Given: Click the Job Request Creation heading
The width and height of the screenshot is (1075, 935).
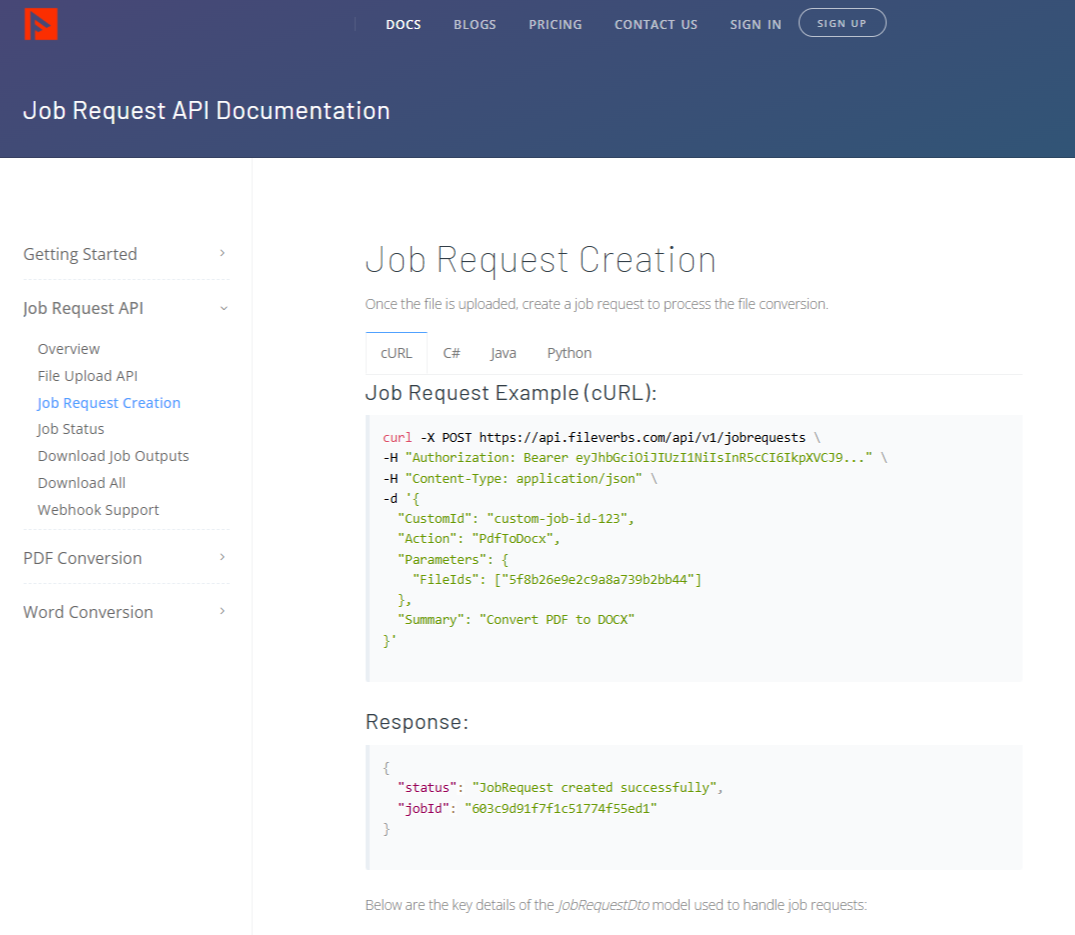Looking at the screenshot, I should click(x=540, y=260).
